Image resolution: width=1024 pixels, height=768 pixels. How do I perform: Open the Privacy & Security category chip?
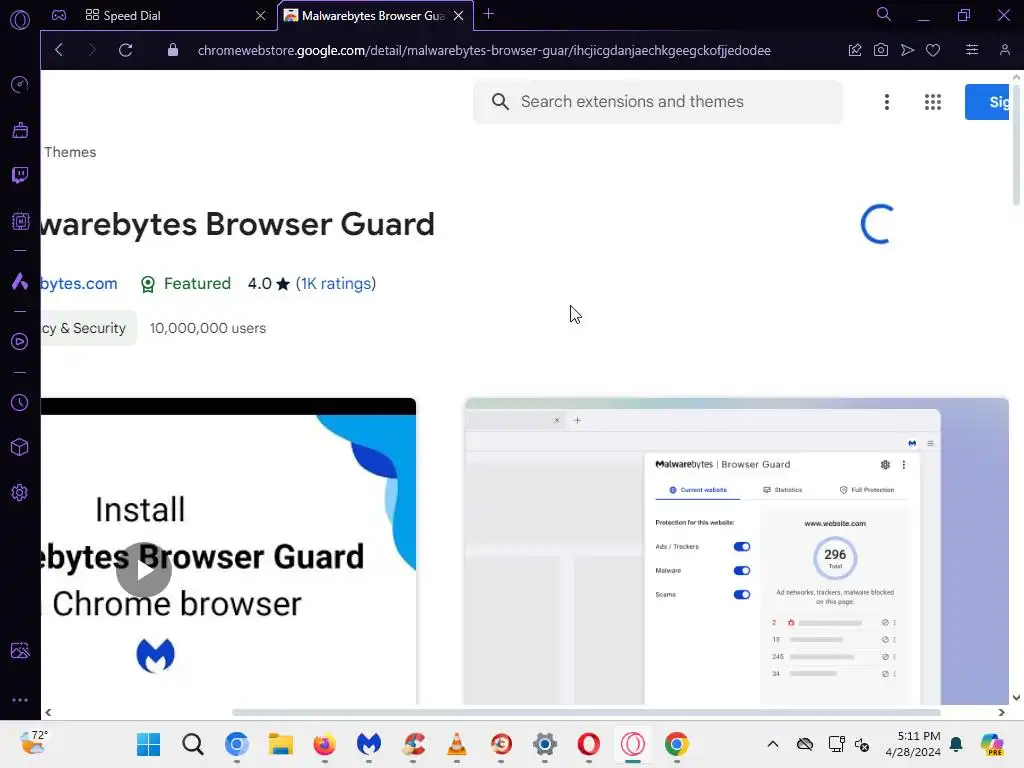[x=88, y=328]
